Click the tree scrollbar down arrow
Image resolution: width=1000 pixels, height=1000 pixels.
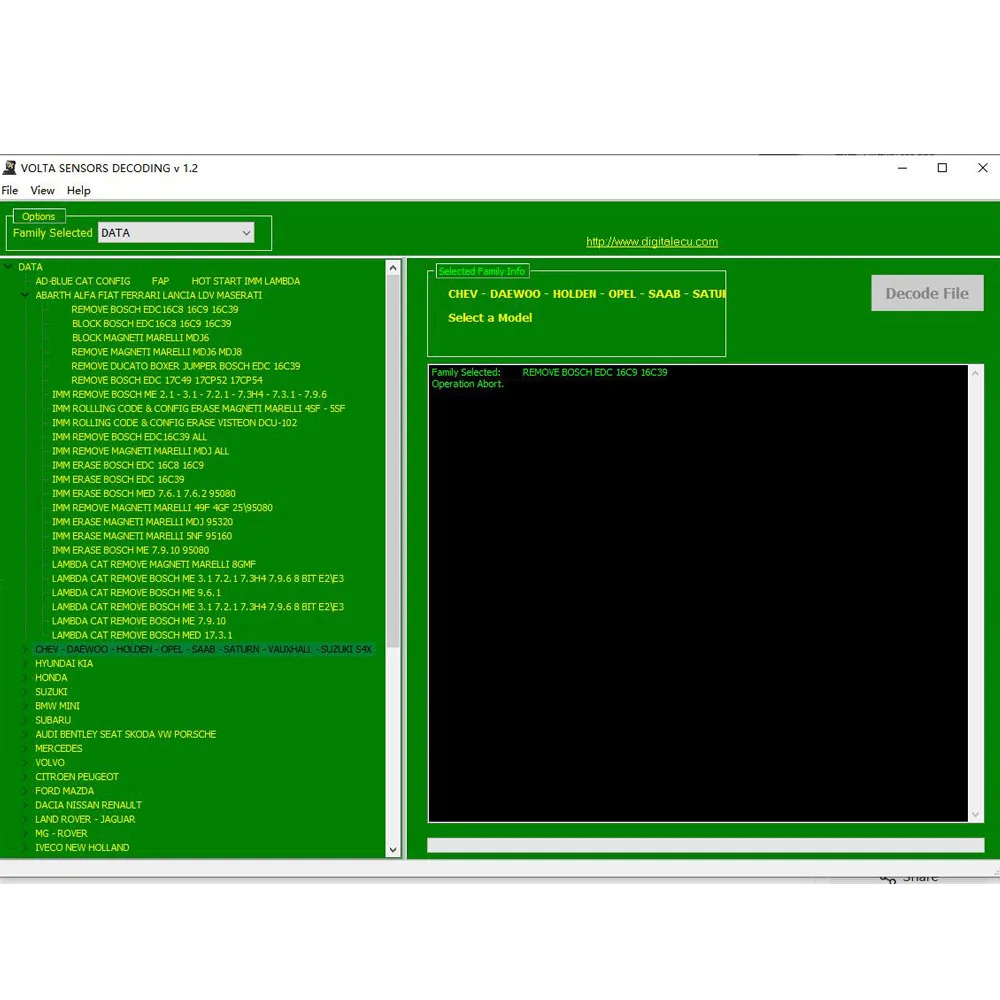393,849
